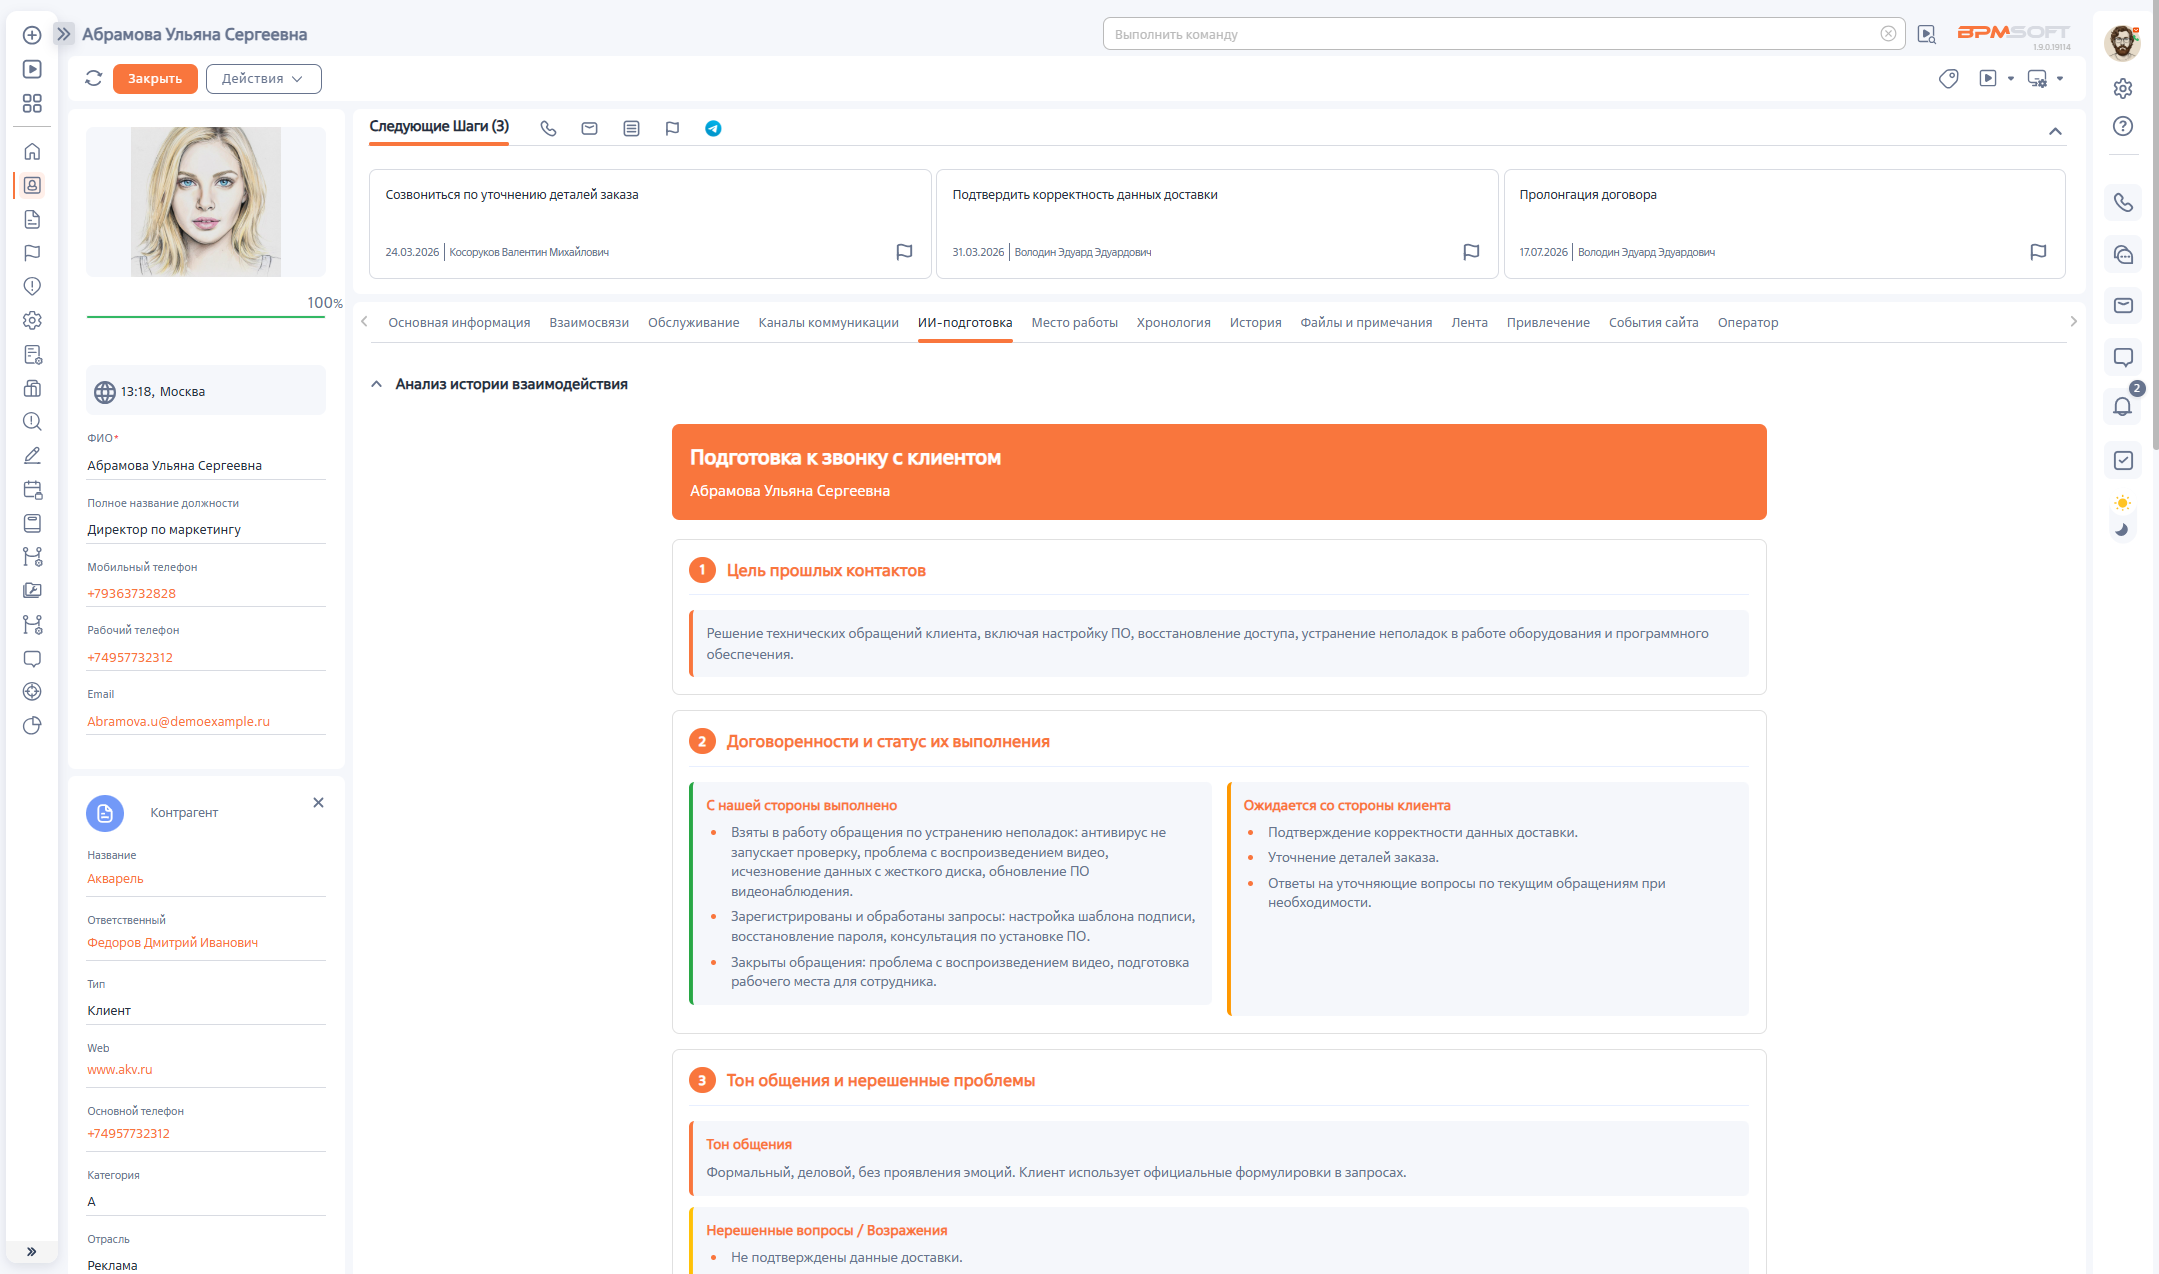Toggle the sun and moon theme switch

[2122, 516]
